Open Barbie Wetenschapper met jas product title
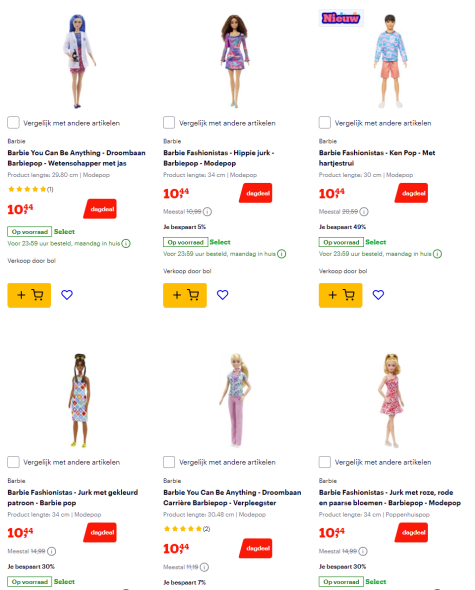 click(x=76, y=158)
